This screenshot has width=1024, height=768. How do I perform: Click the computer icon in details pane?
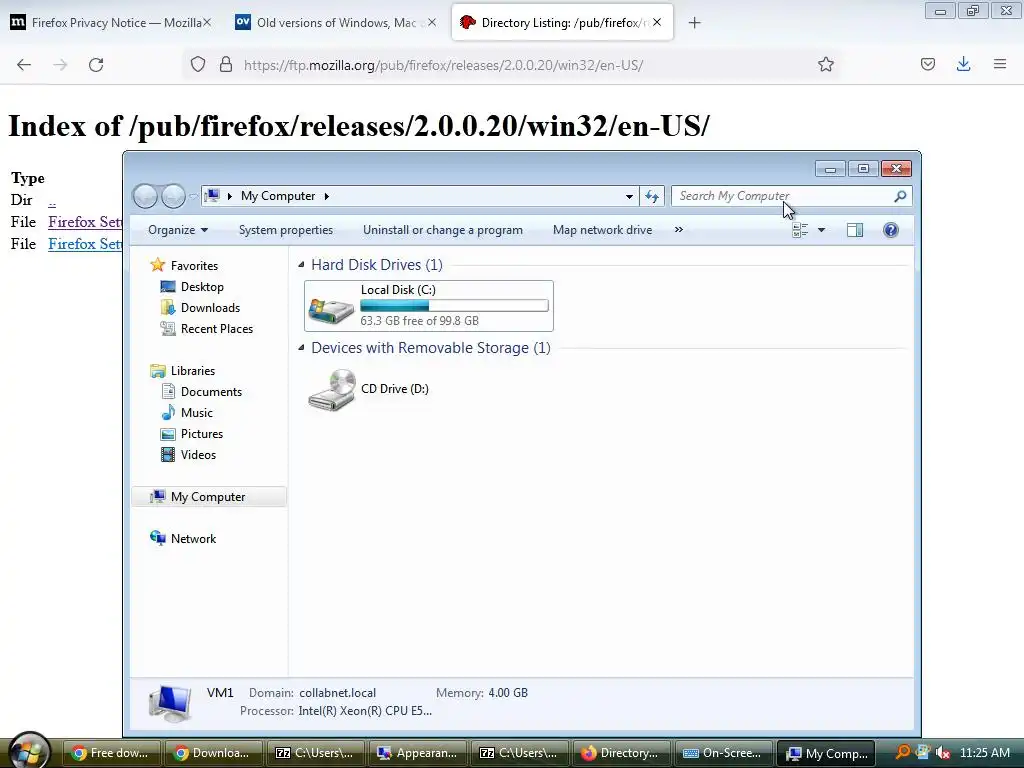pyautogui.click(x=170, y=704)
